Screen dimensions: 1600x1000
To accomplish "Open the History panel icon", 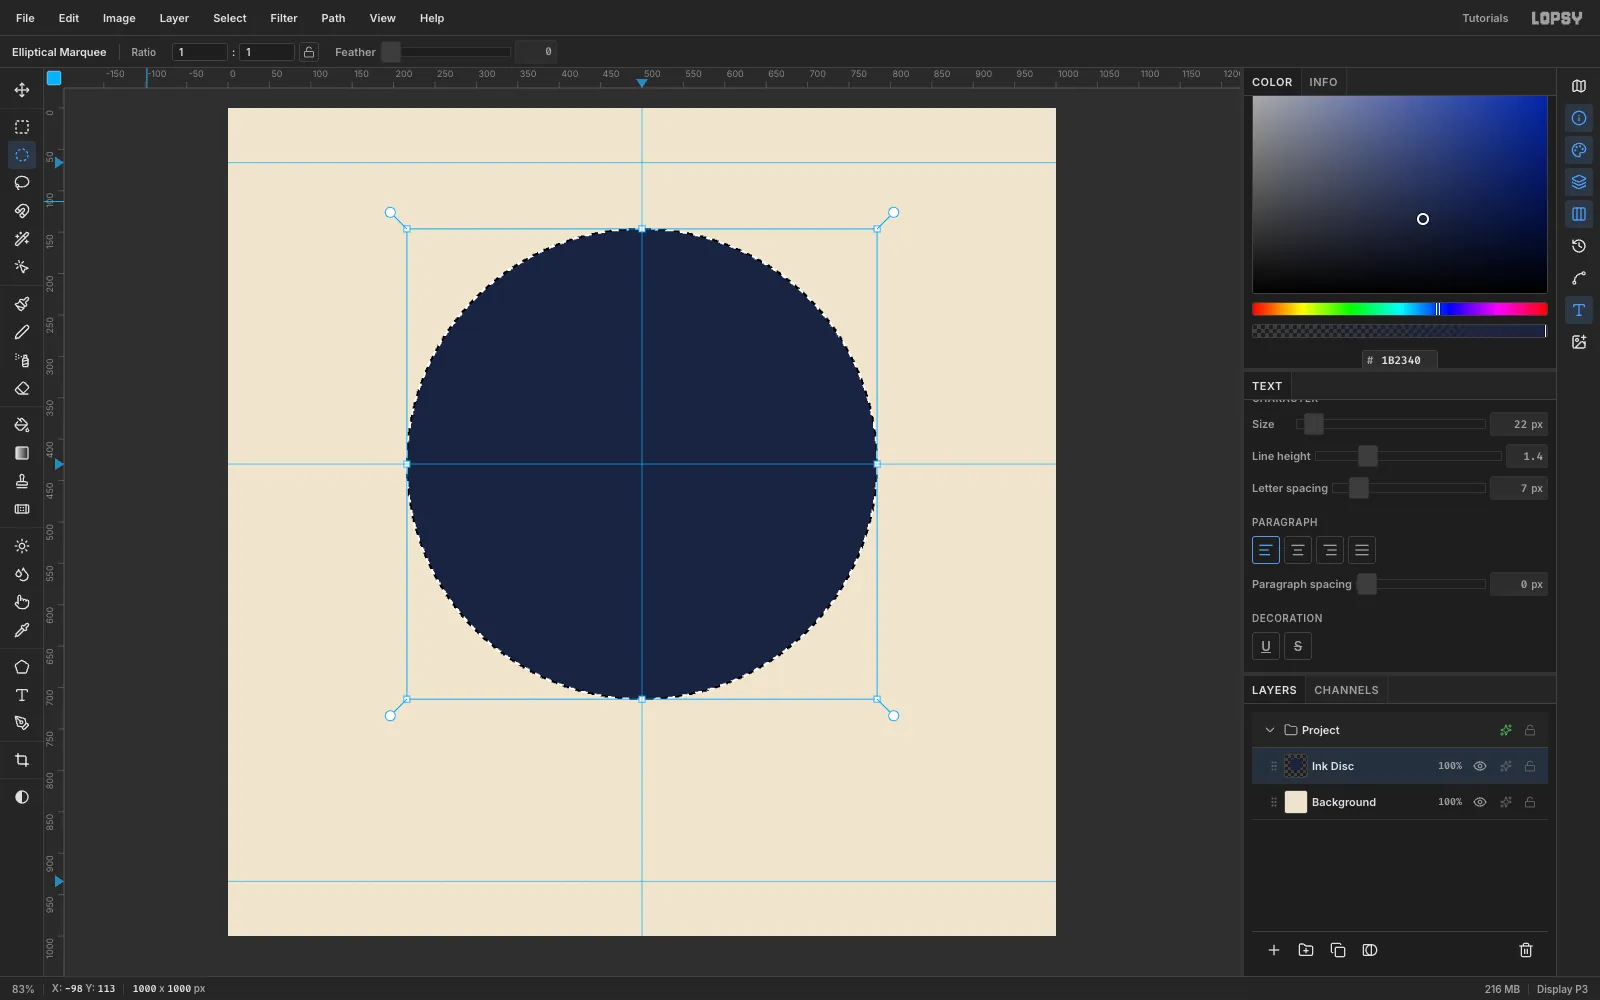I will [1579, 246].
